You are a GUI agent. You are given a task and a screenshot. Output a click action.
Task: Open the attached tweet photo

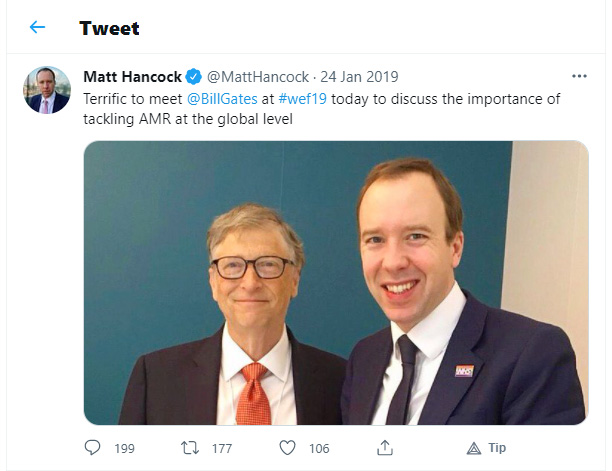click(336, 283)
